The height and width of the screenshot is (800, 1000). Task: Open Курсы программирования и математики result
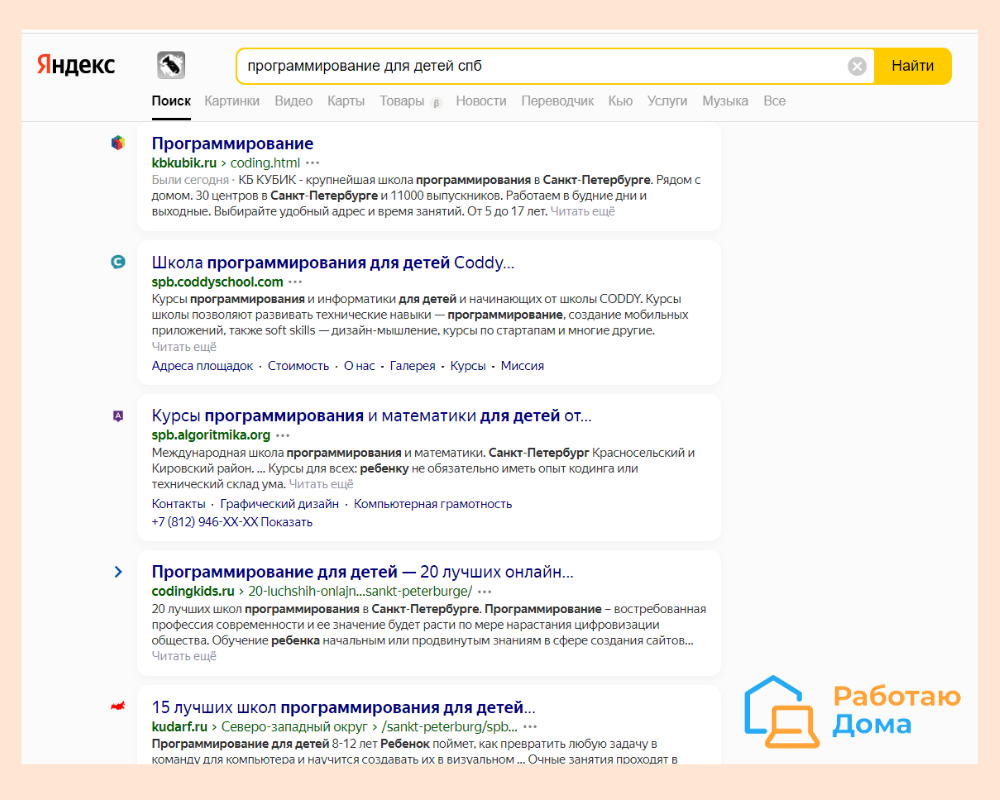pyautogui.click(x=372, y=415)
